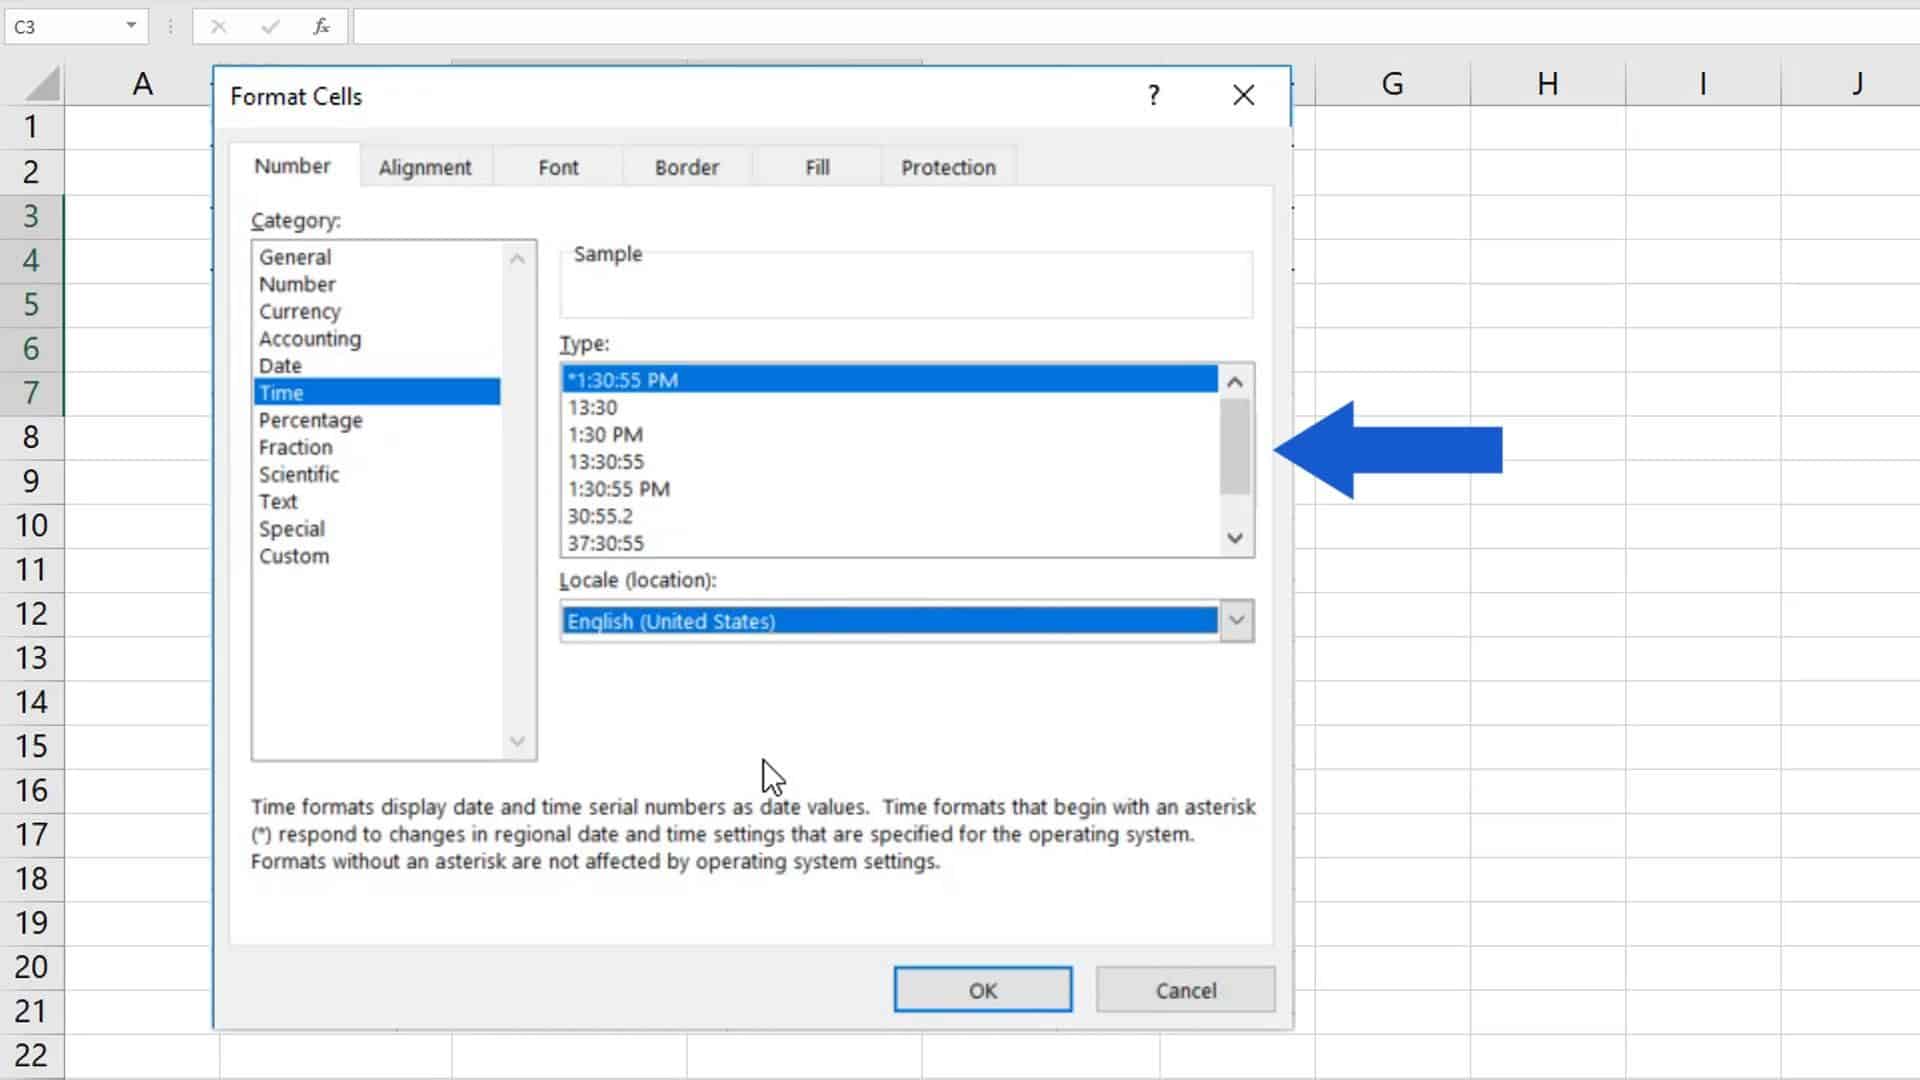The width and height of the screenshot is (1920, 1080).
Task: Open the Name Box dropdown arrow
Action: 130,27
